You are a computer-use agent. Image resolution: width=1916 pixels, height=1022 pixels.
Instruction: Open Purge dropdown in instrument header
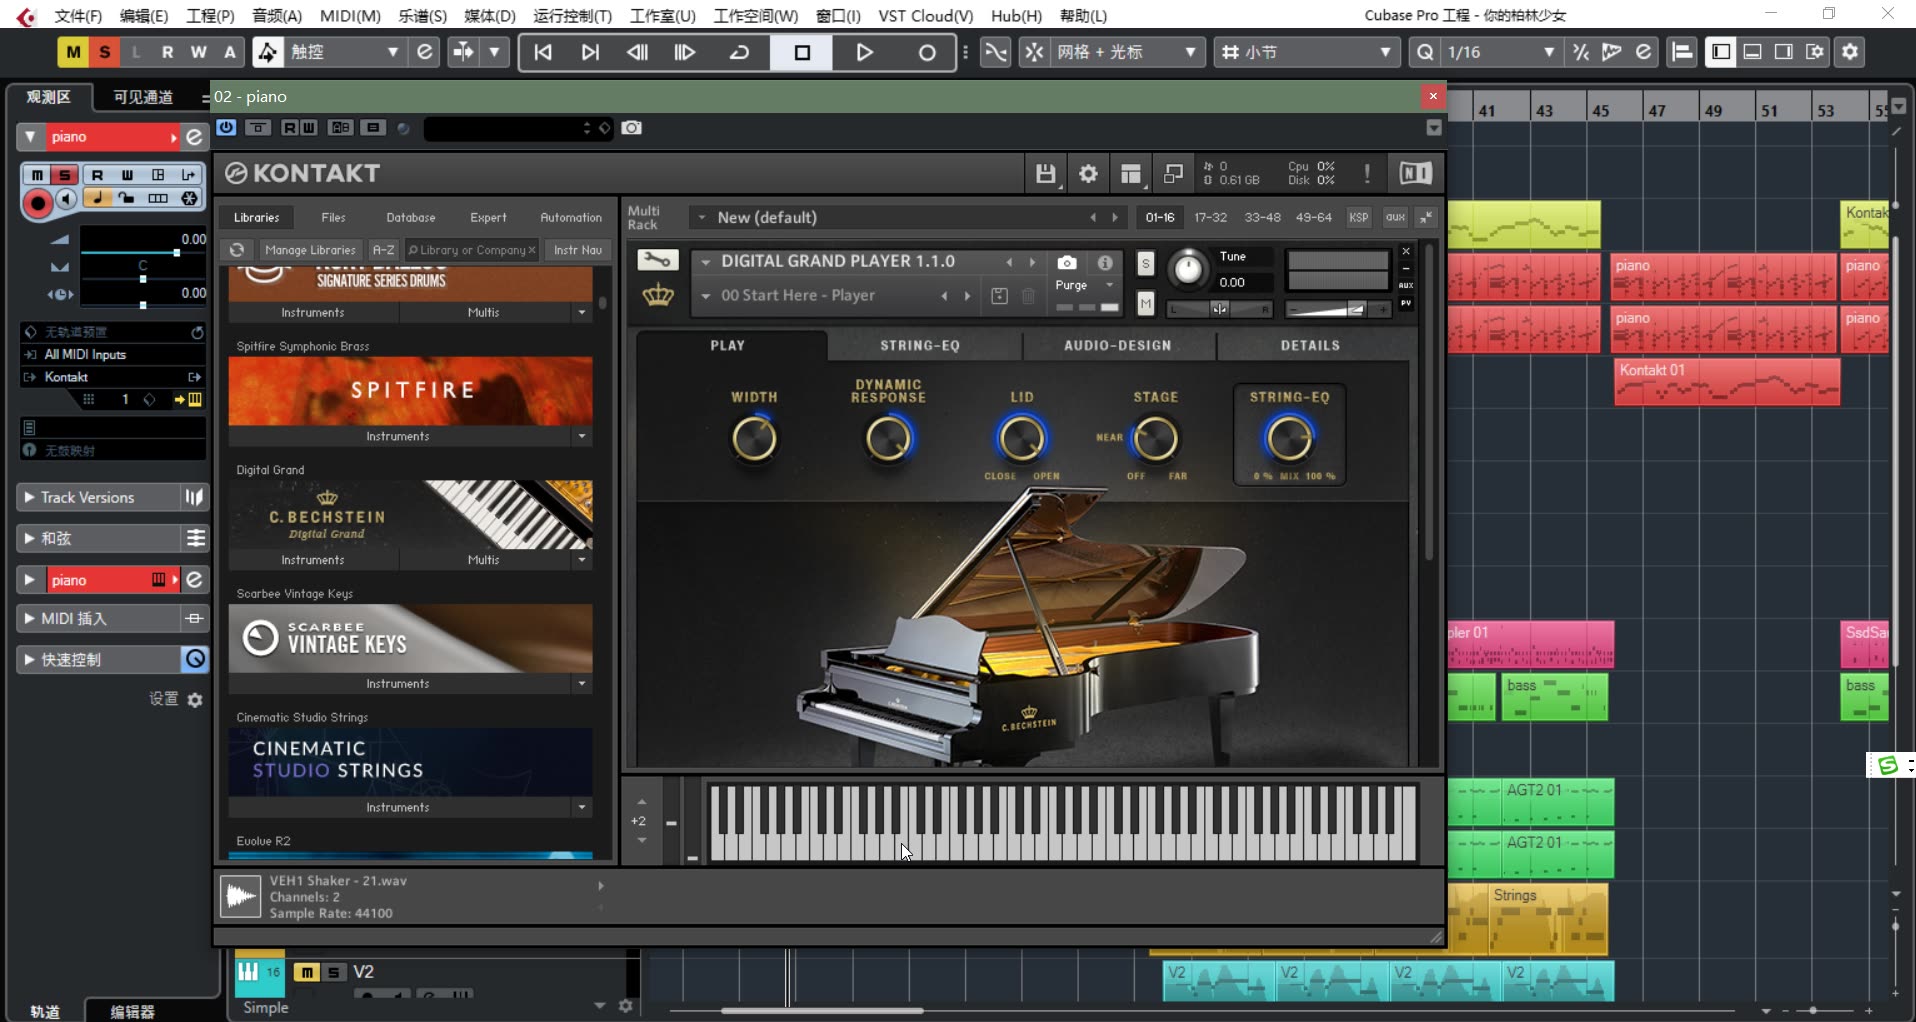coord(1085,285)
